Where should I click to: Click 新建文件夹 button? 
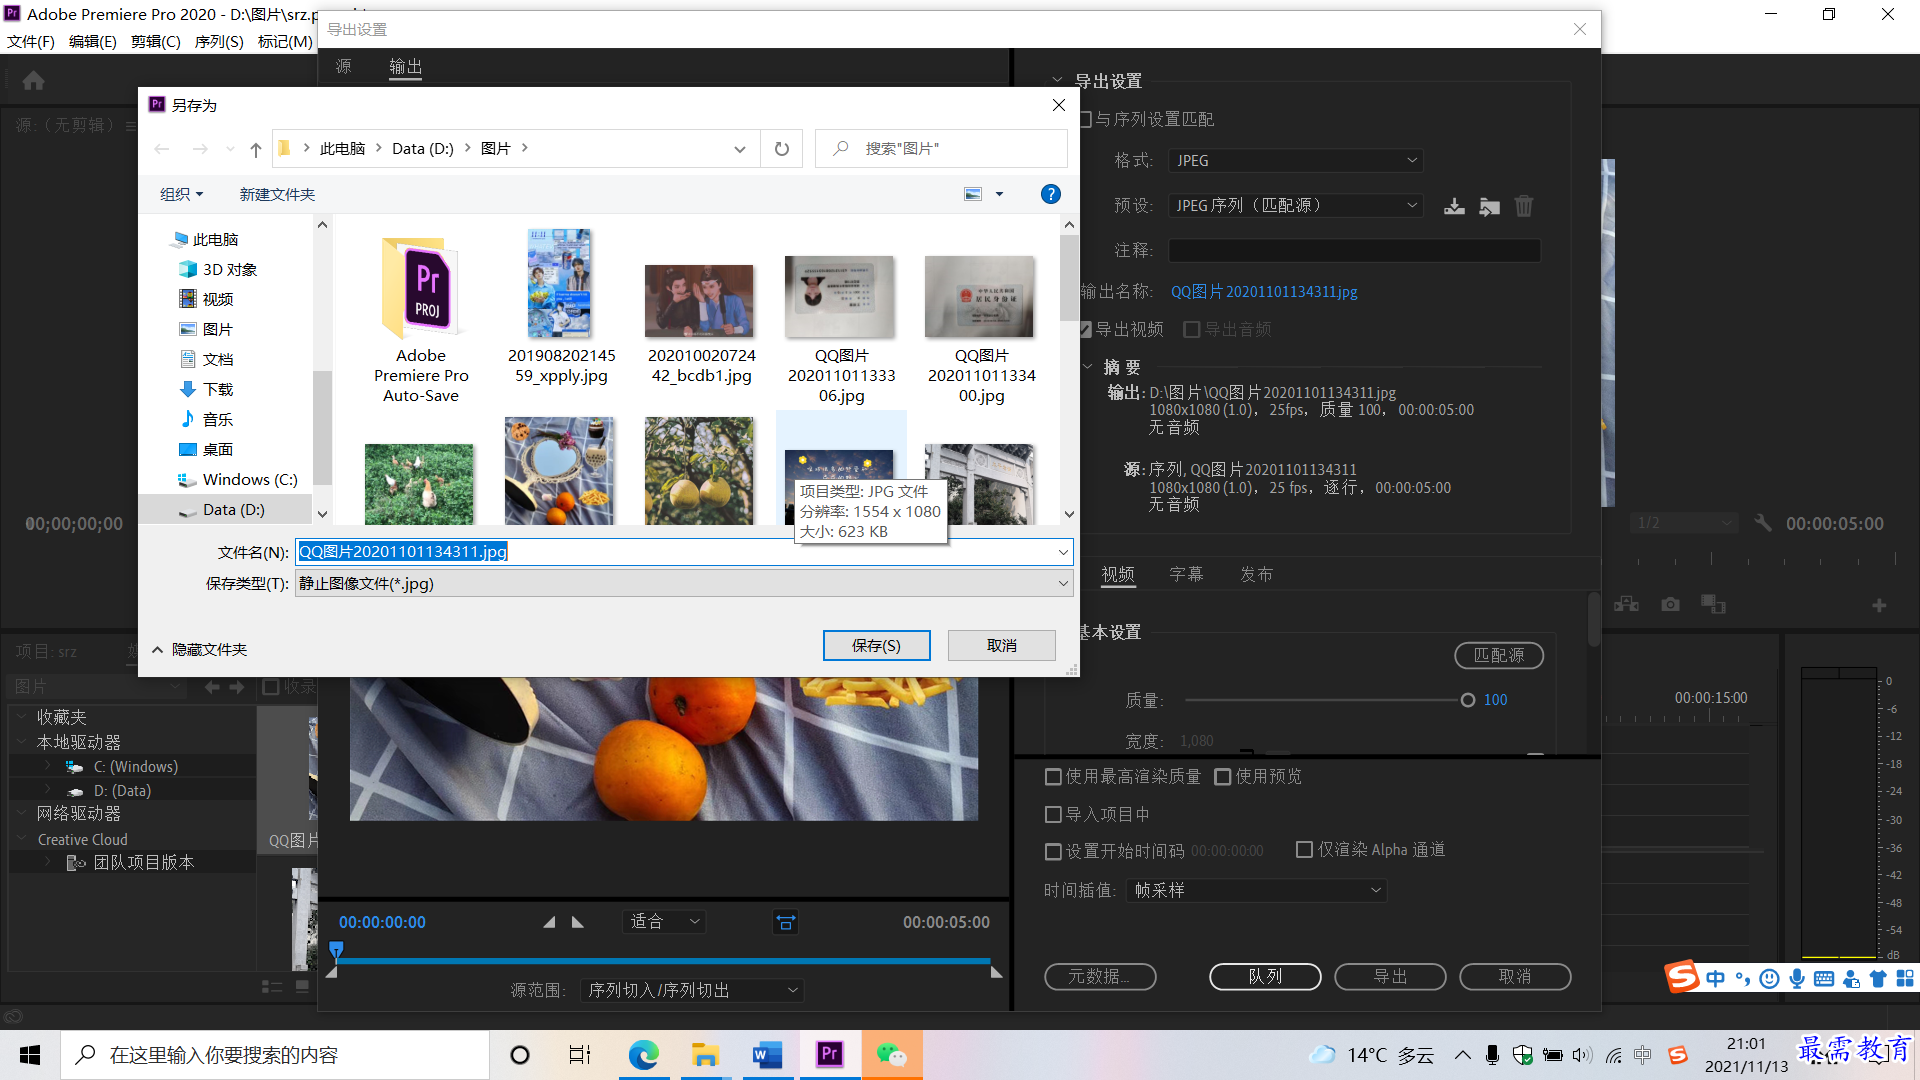pyautogui.click(x=277, y=194)
